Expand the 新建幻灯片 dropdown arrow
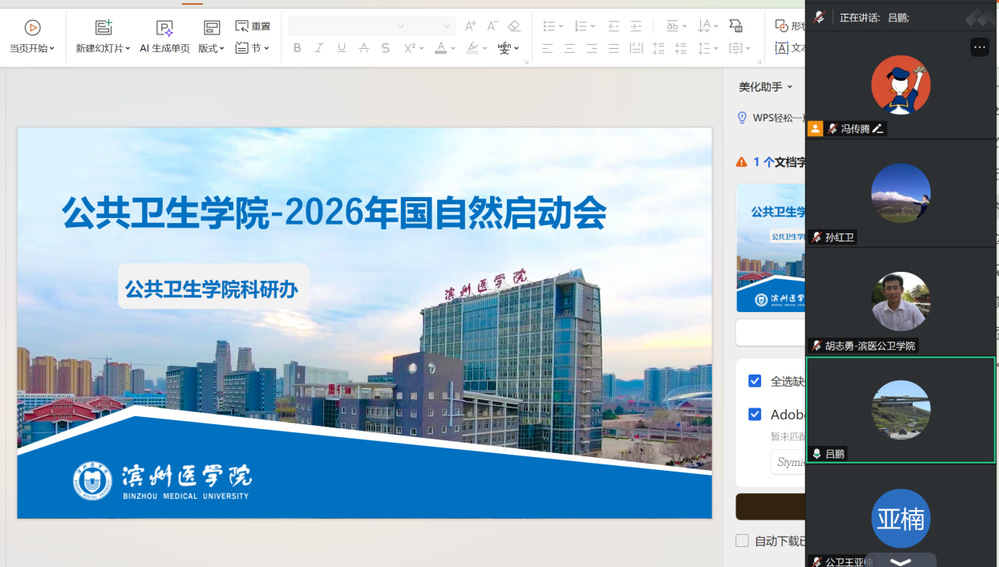The width and height of the screenshot is (999, 567). coord(128,48)
